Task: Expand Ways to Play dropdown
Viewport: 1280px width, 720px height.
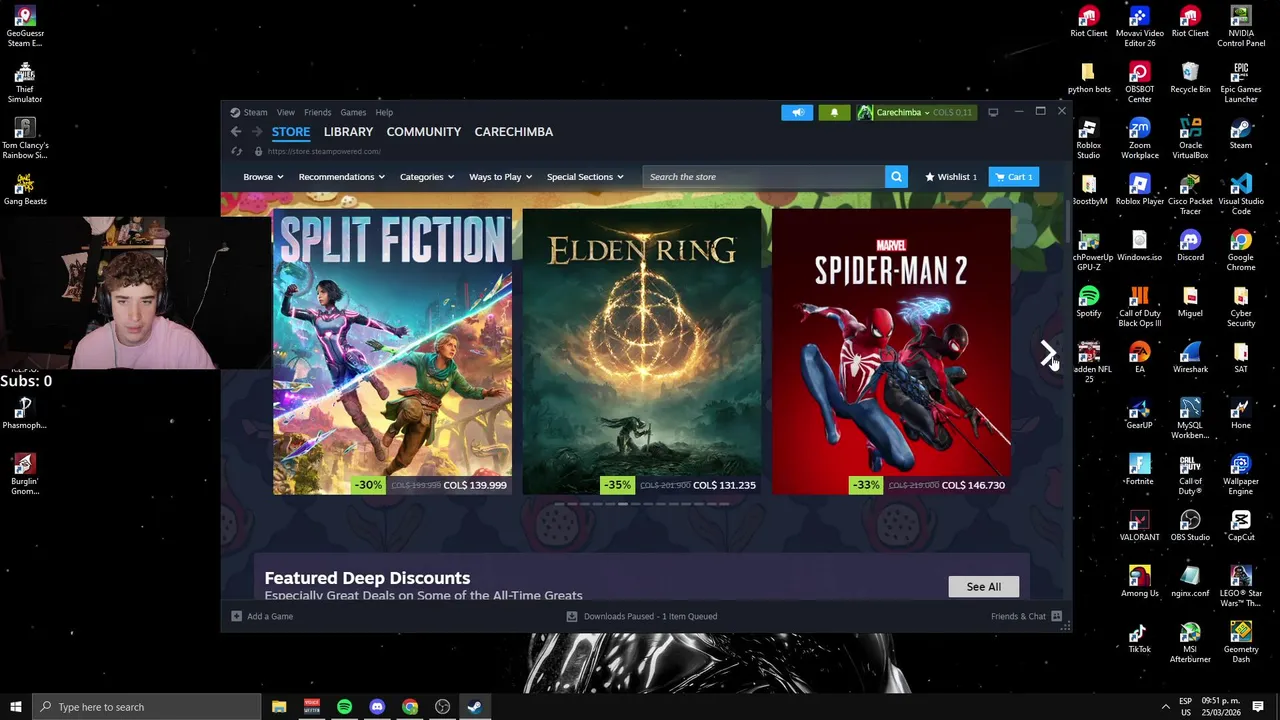Action: pos(500,177)
